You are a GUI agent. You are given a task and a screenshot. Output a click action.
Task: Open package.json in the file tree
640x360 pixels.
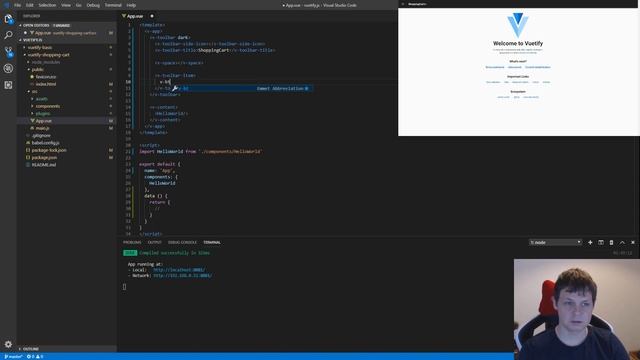(x=44, y=158)
